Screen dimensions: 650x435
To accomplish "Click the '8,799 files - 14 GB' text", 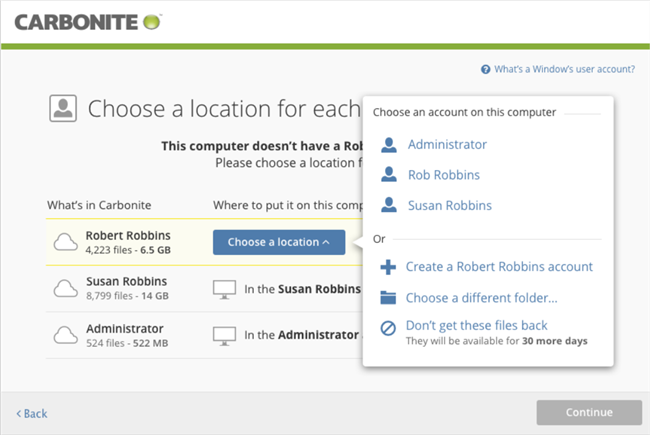I will point(127,296).
